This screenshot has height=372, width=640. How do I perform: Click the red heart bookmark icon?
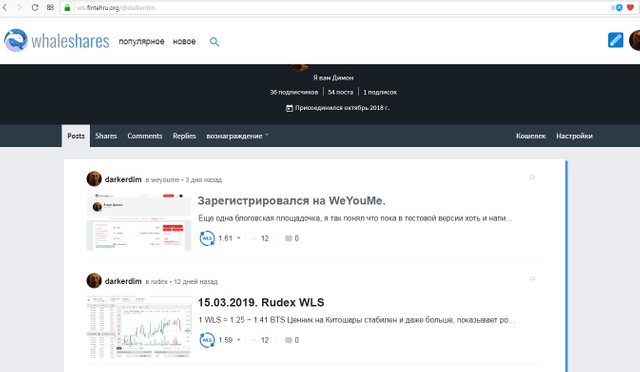[630, 8]
